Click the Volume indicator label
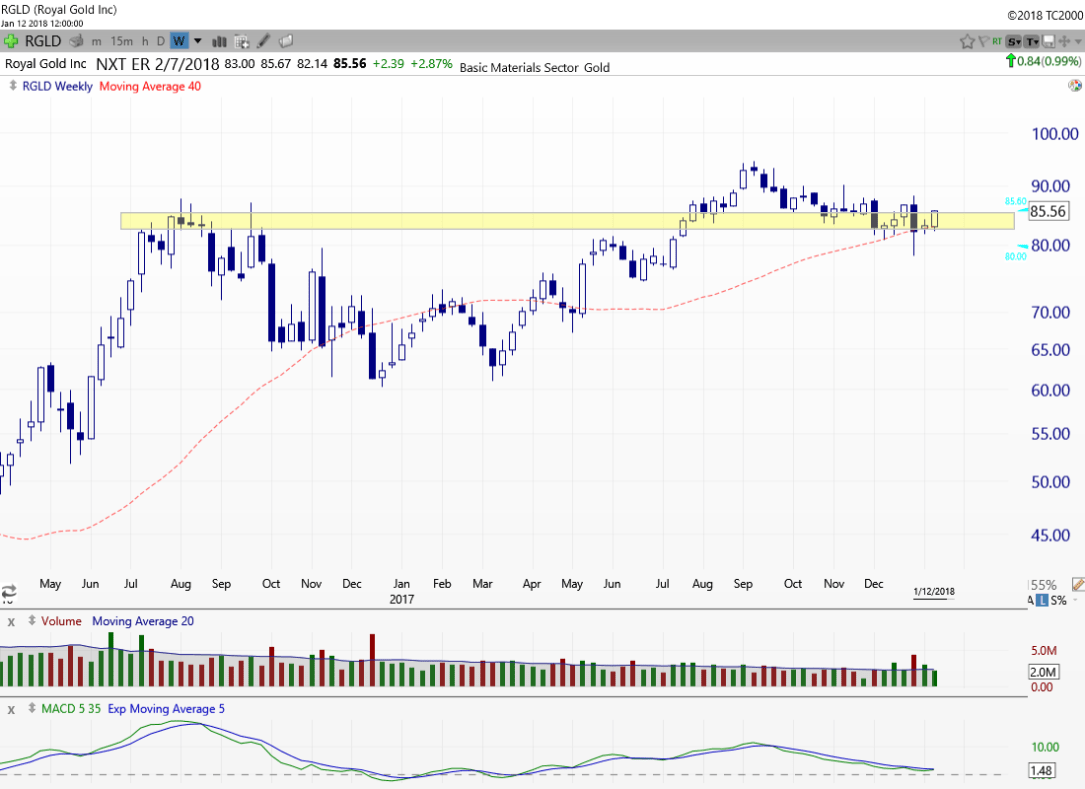The width and height of the screenshot is (1085, 789). 61,621
